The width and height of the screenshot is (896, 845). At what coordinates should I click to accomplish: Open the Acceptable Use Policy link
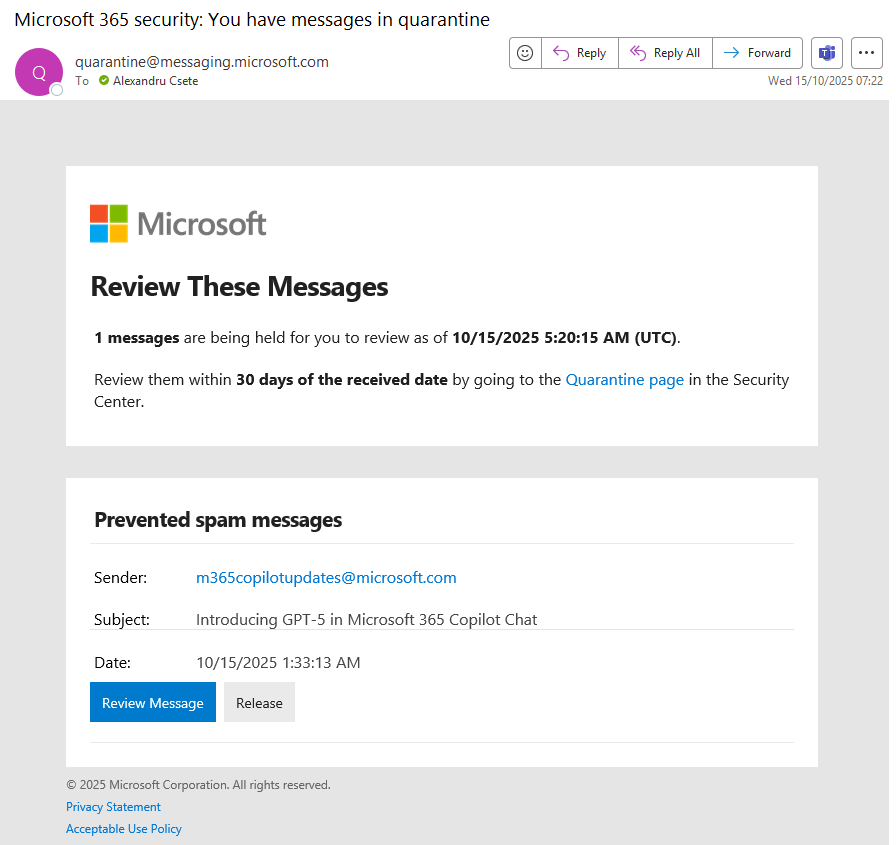click(x=123, y=828)
